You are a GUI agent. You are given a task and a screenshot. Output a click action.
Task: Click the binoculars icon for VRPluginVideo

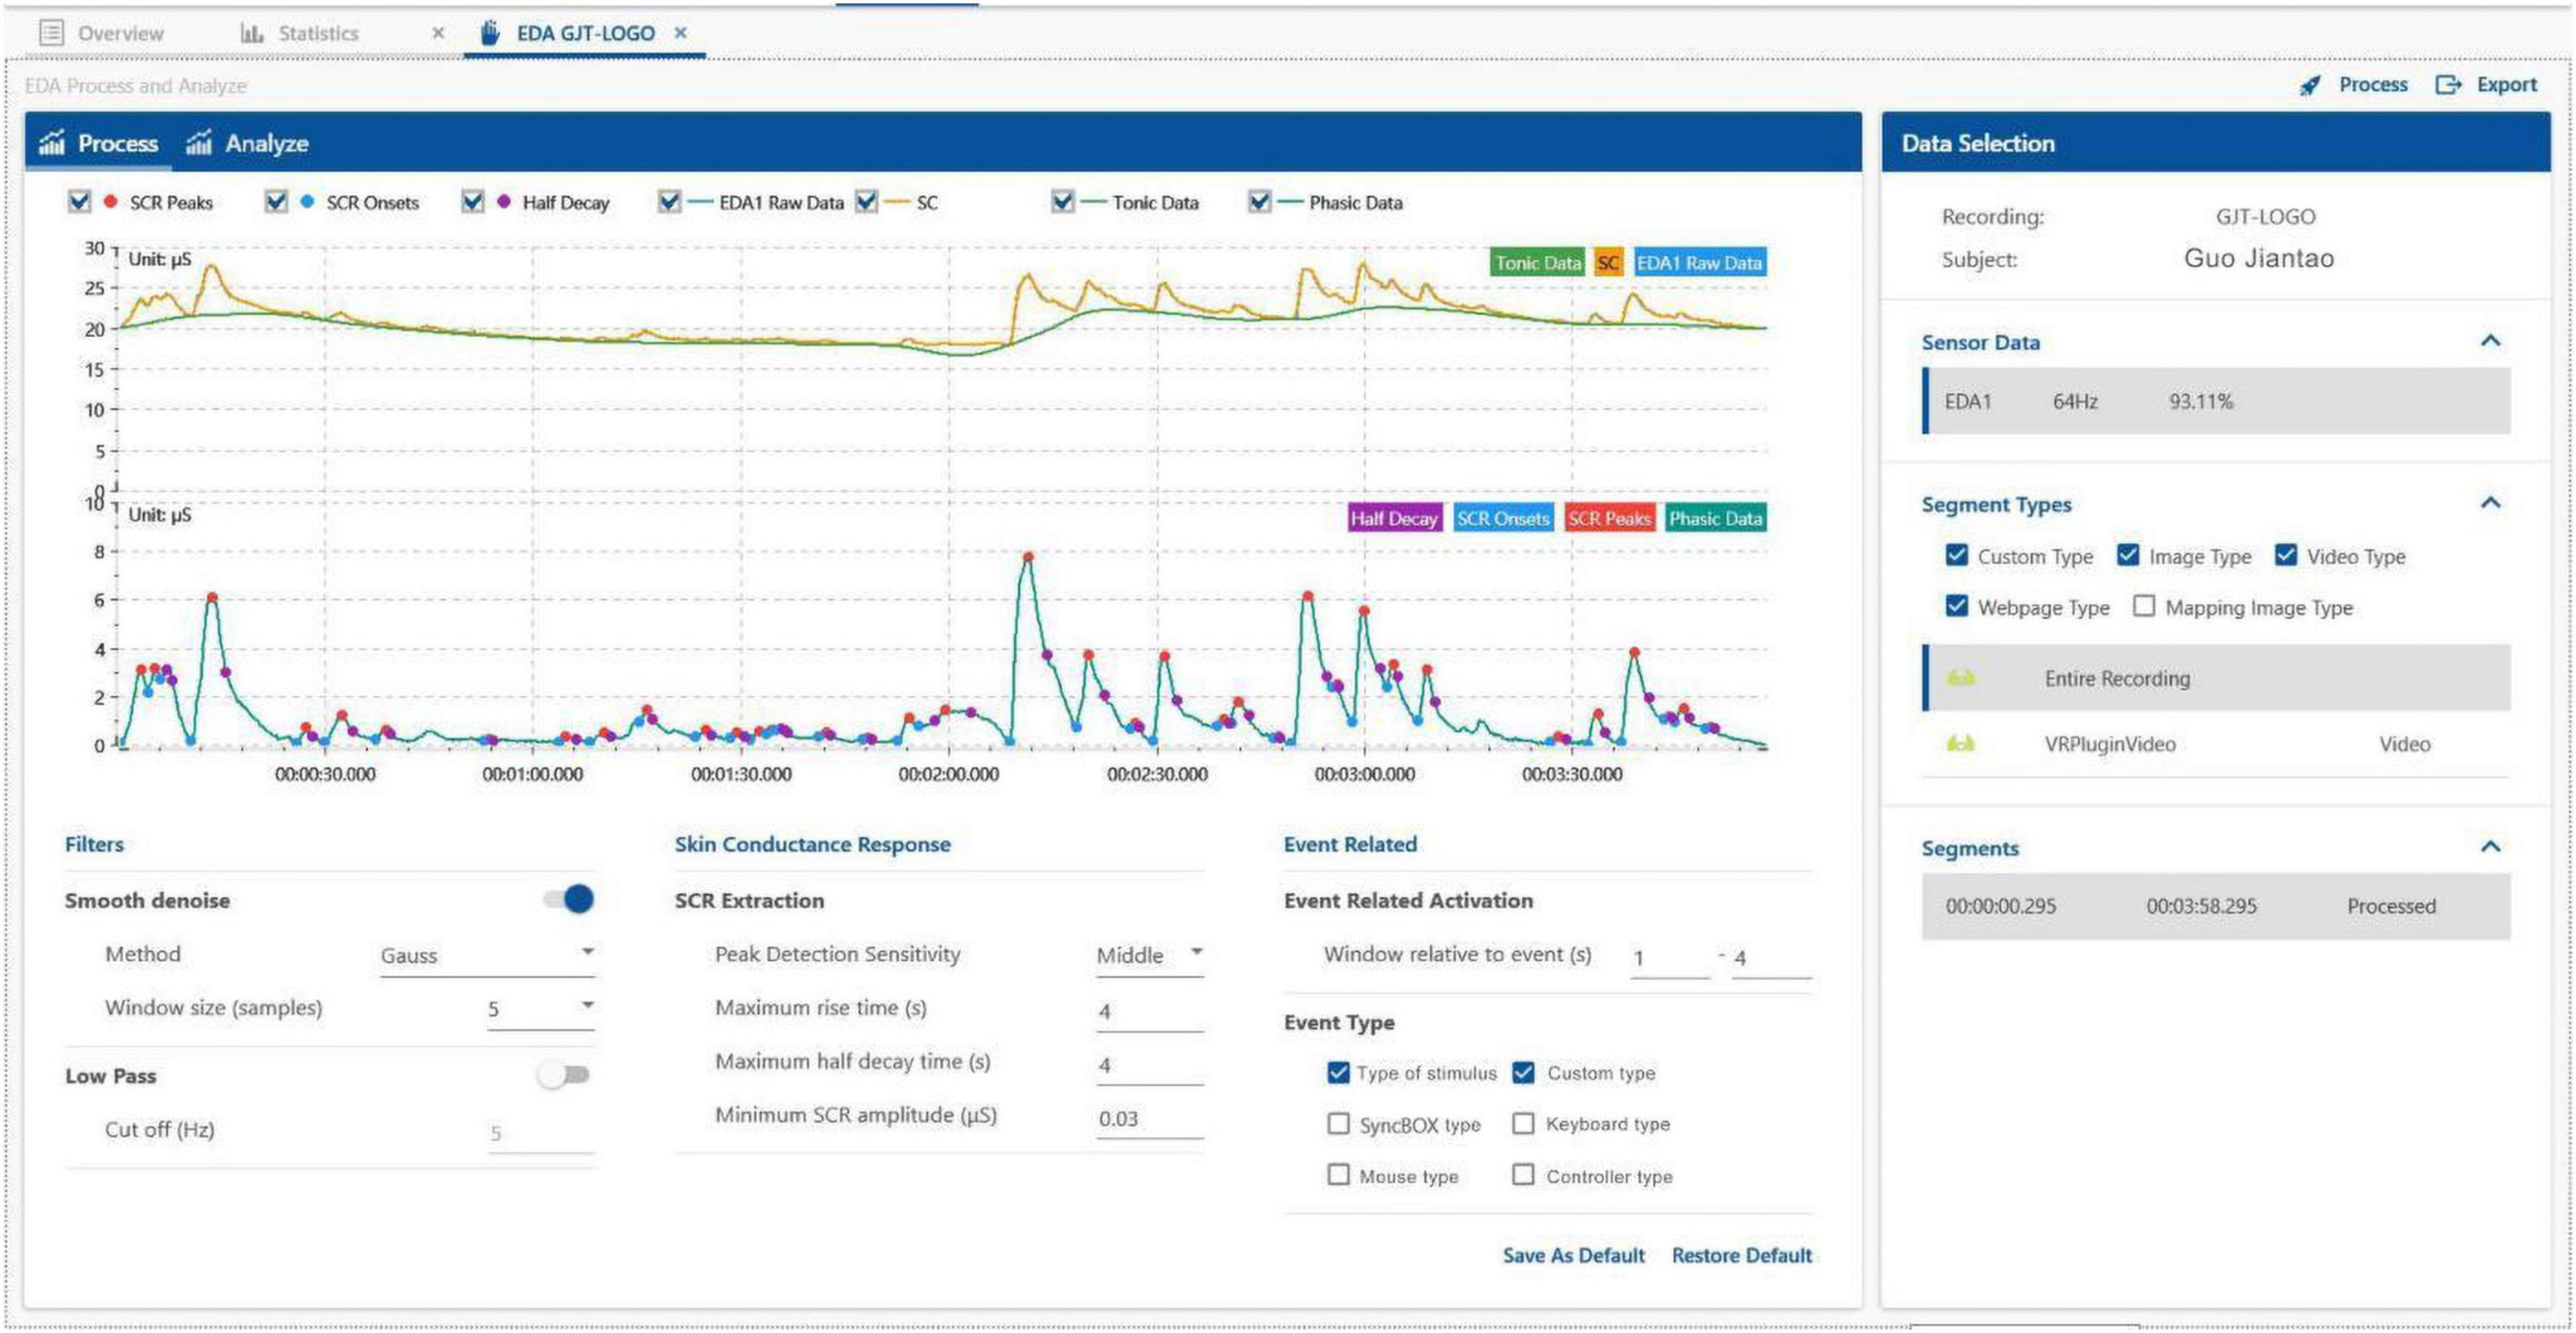[x=1960, y=743]
